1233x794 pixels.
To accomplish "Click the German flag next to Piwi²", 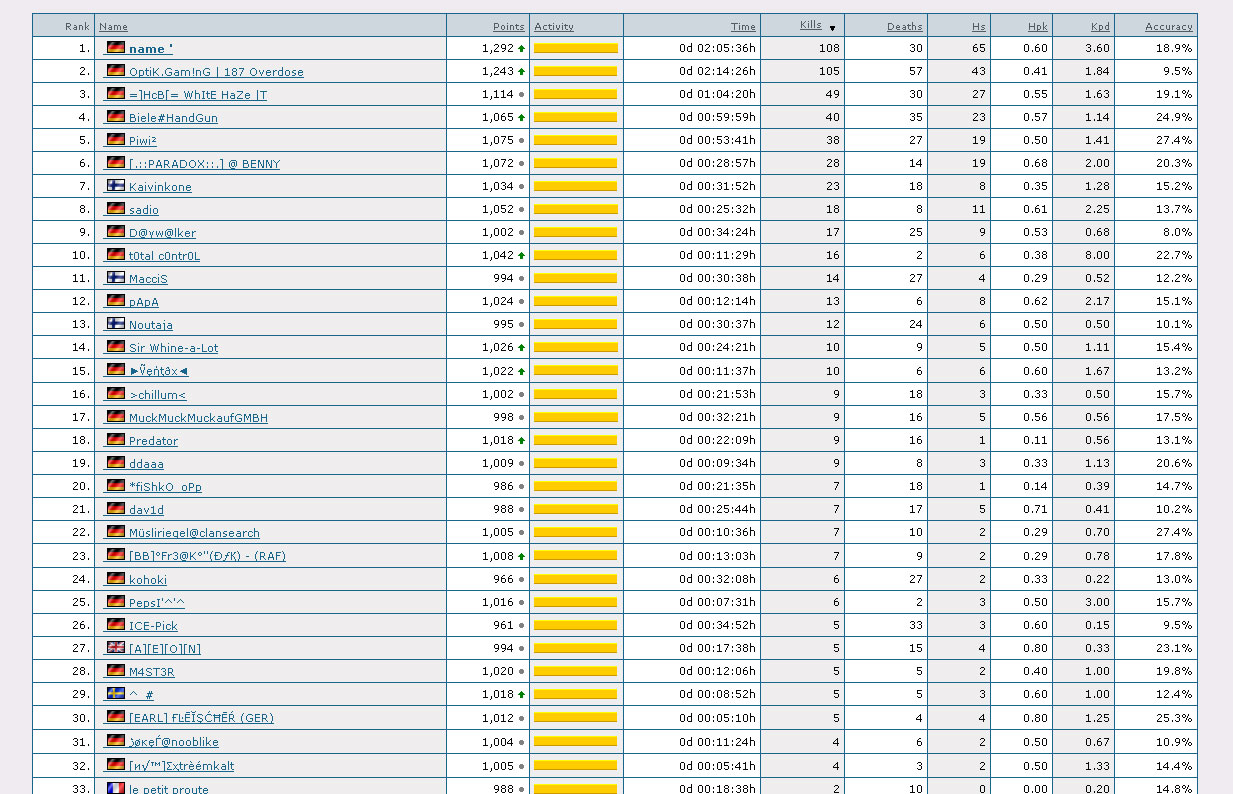I will [x=116, y=140].
